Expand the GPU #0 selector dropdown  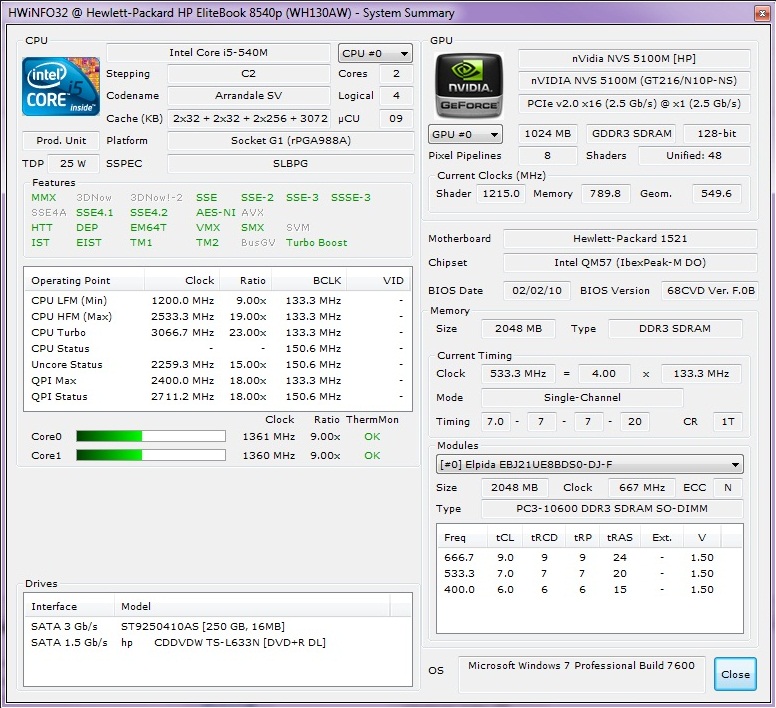coord(465,134)
